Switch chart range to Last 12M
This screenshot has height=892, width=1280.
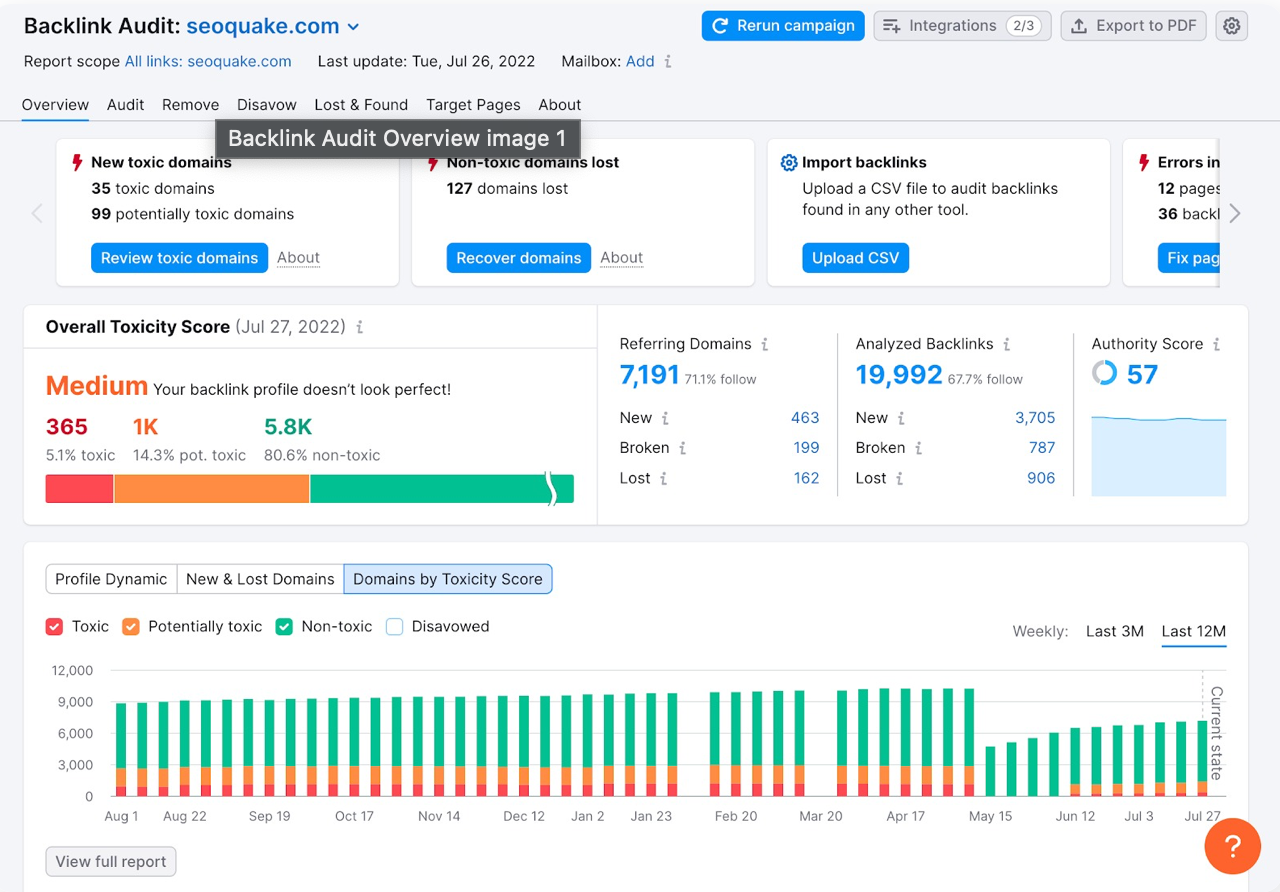(1194, 631)
